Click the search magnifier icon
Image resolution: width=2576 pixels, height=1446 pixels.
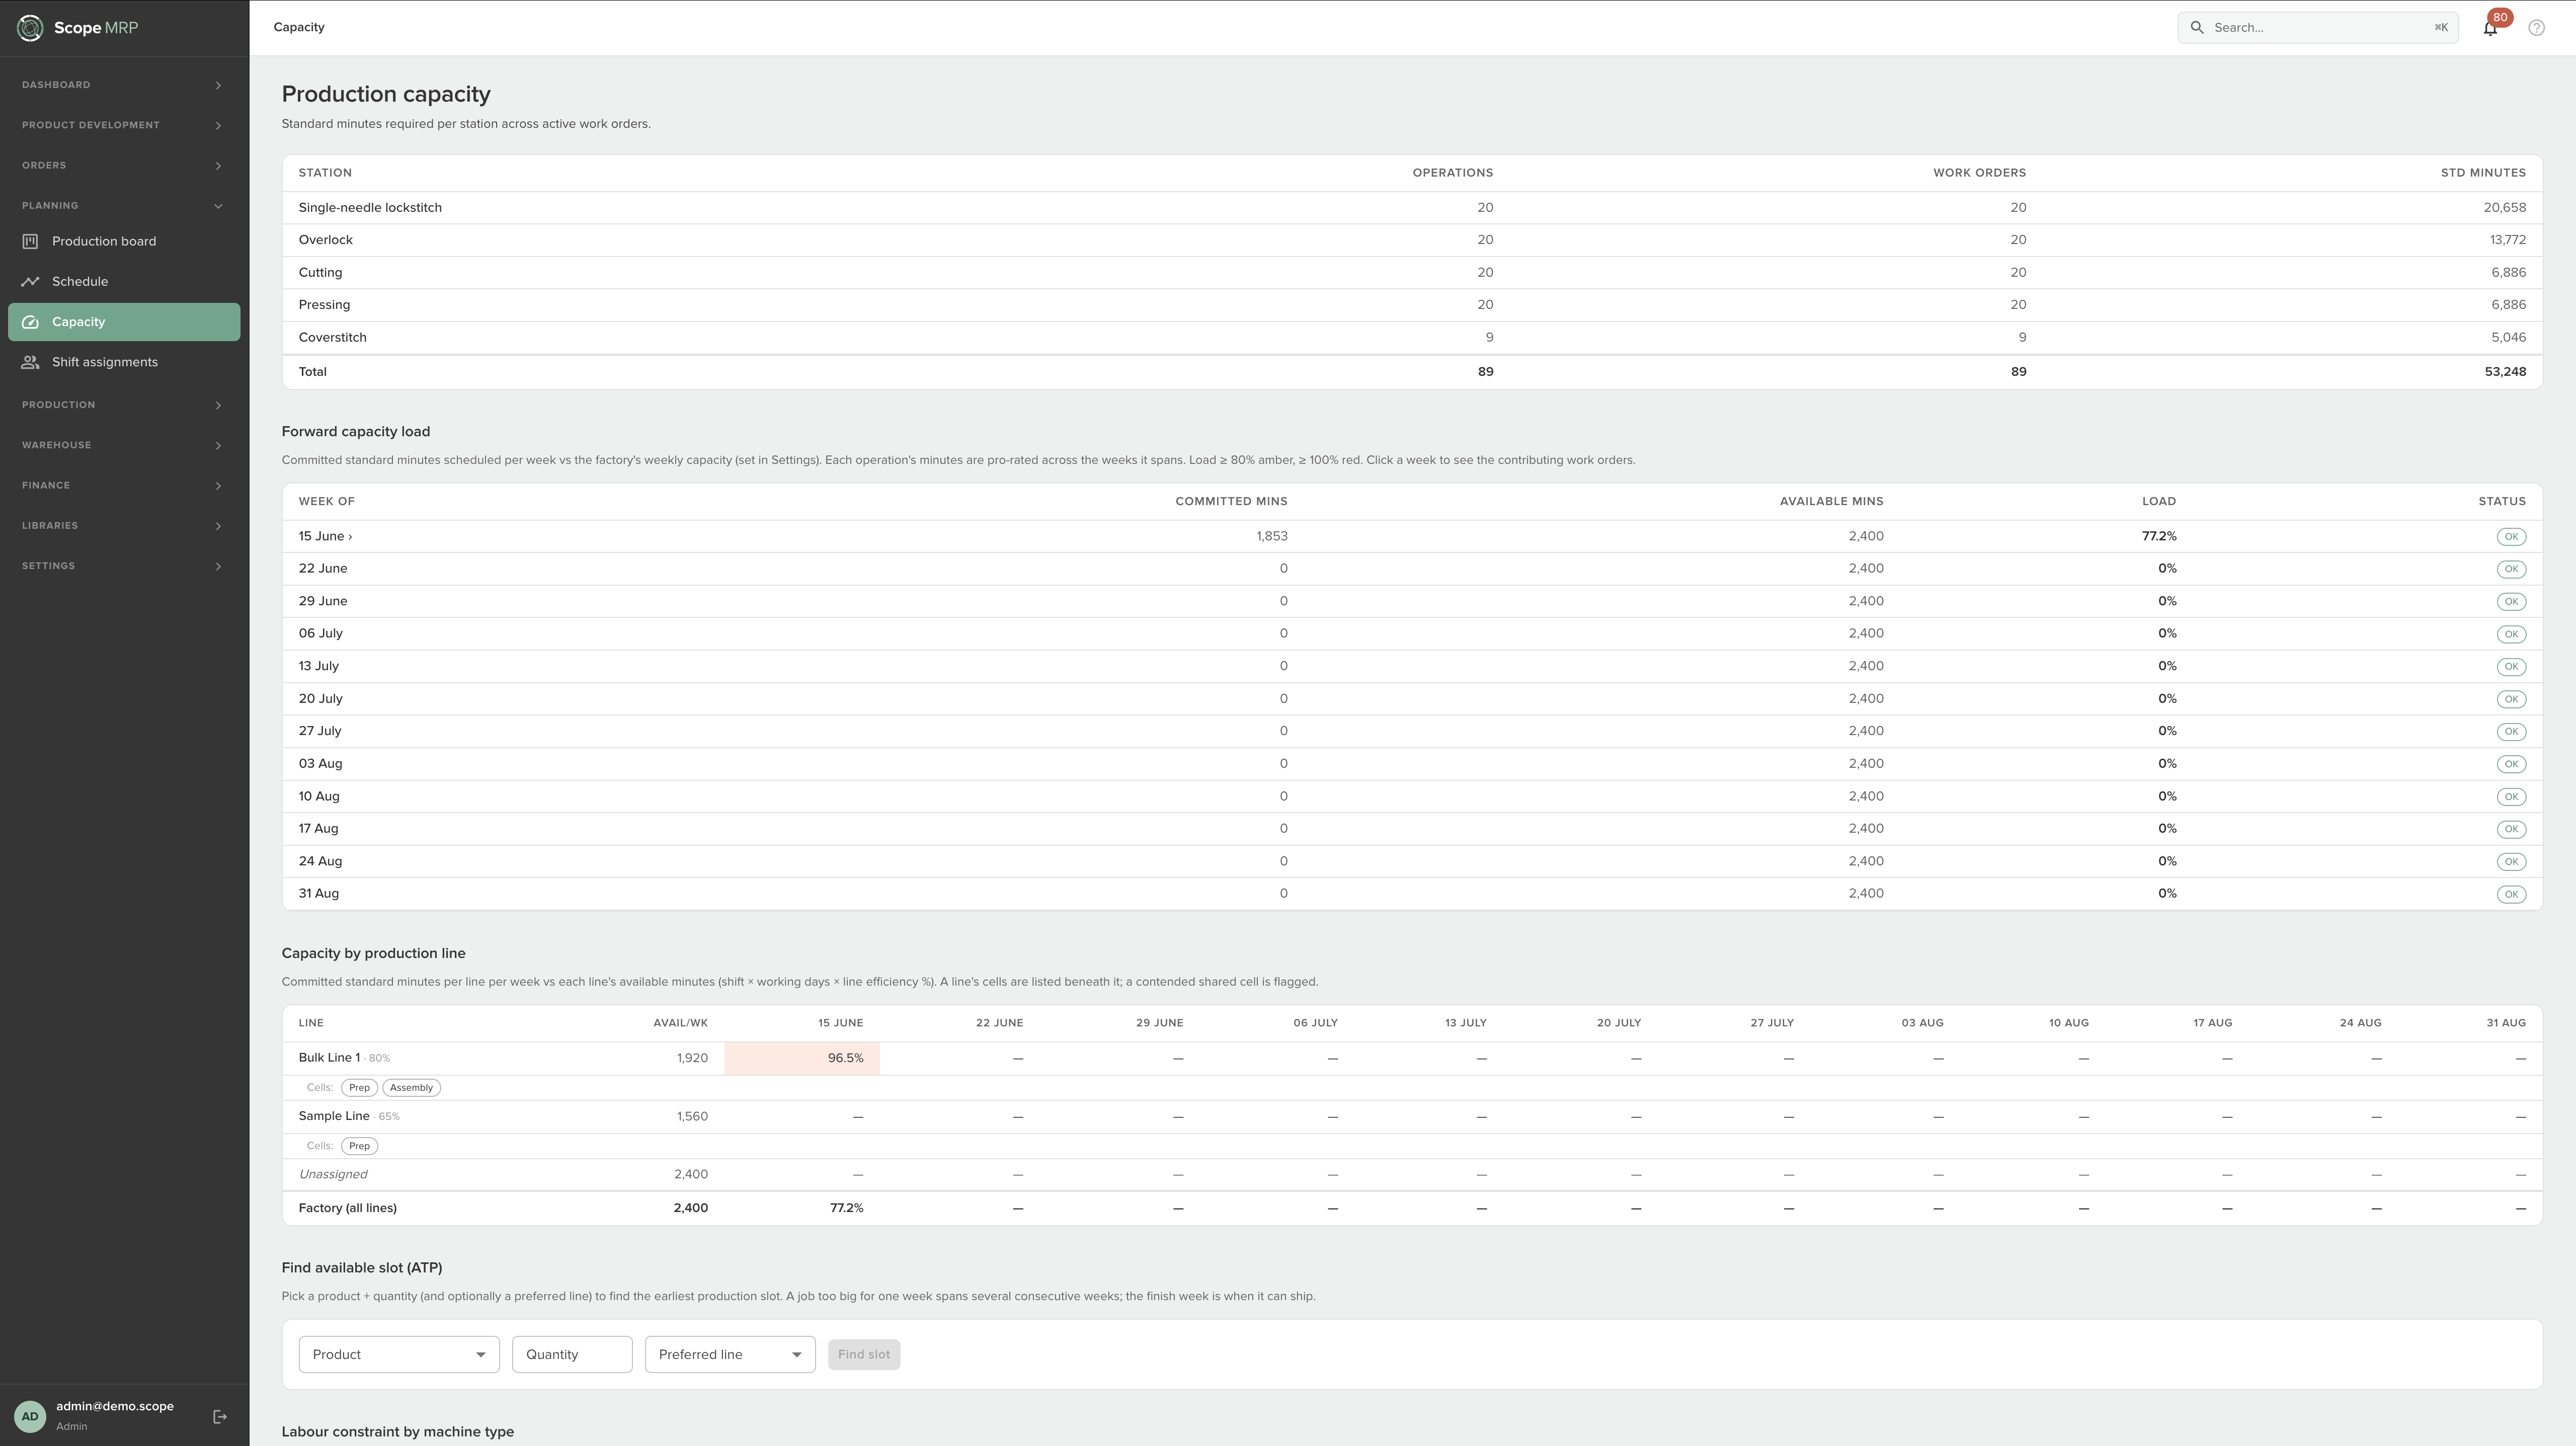point(2197,28)
